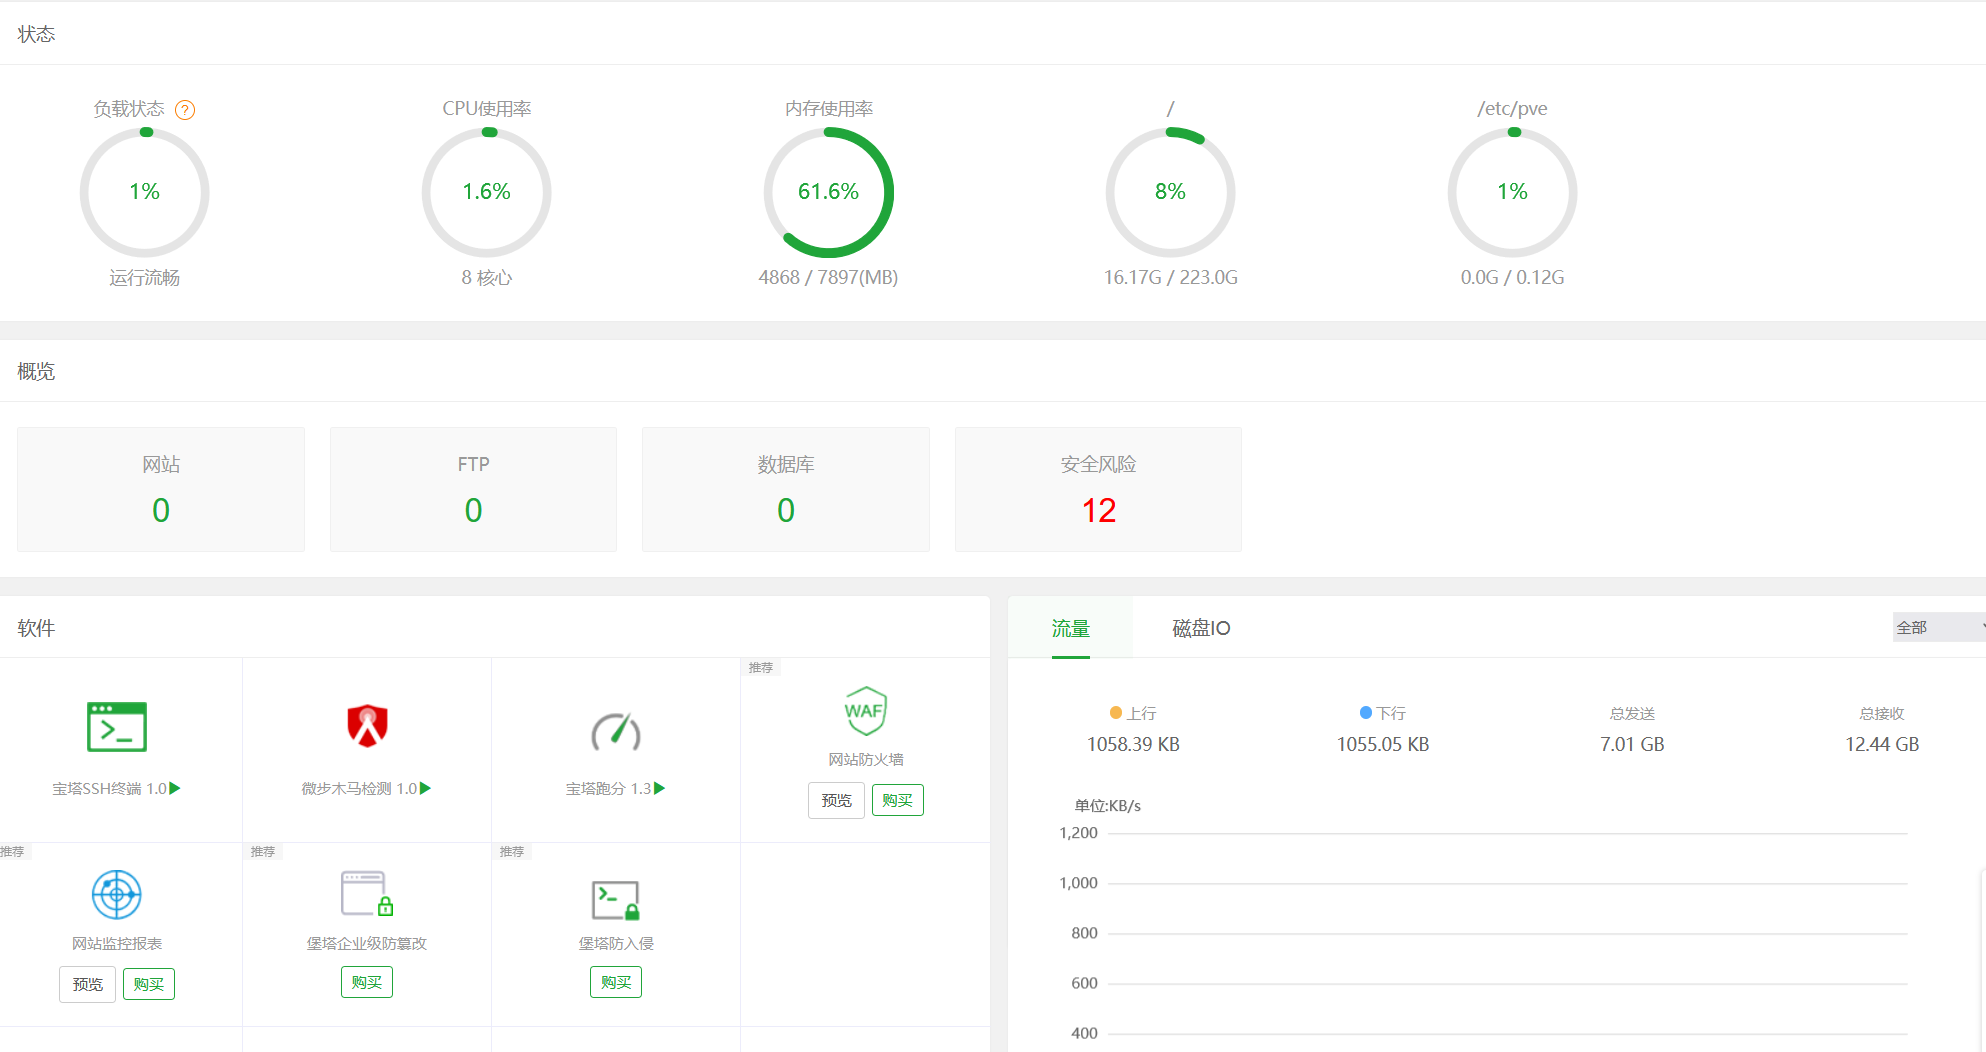Click the 网站防火墙 label
The width and height of the screenshot is (1986, 1052).
click(x=866, y=759)
